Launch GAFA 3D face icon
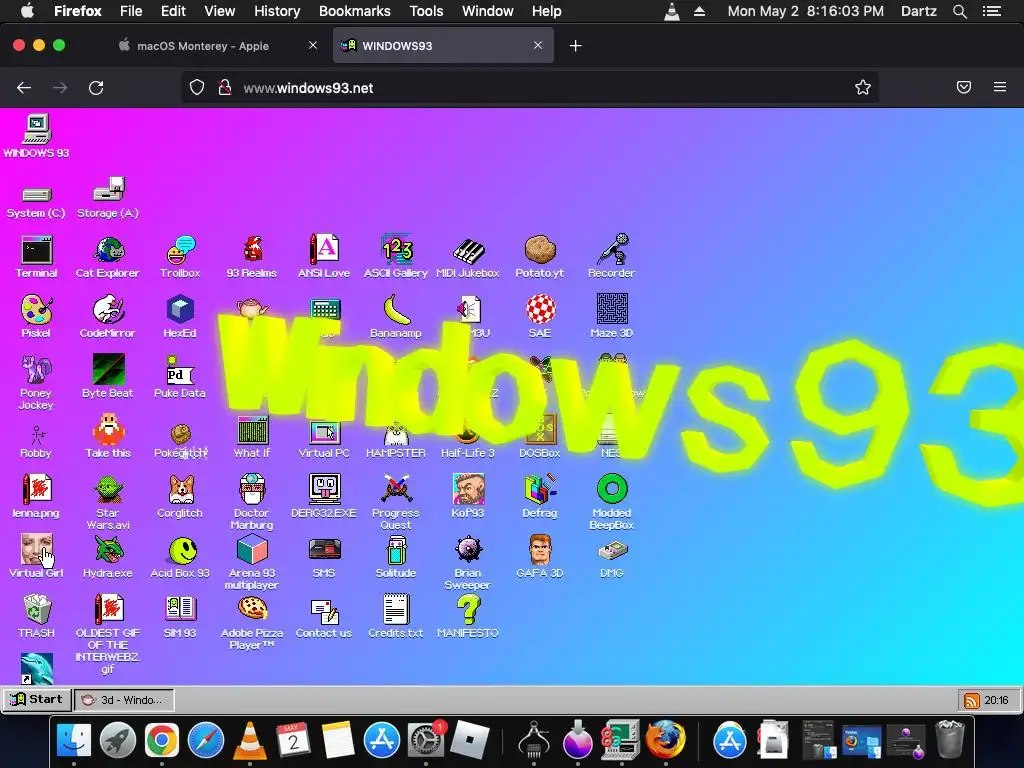 (x=539, y=557)
